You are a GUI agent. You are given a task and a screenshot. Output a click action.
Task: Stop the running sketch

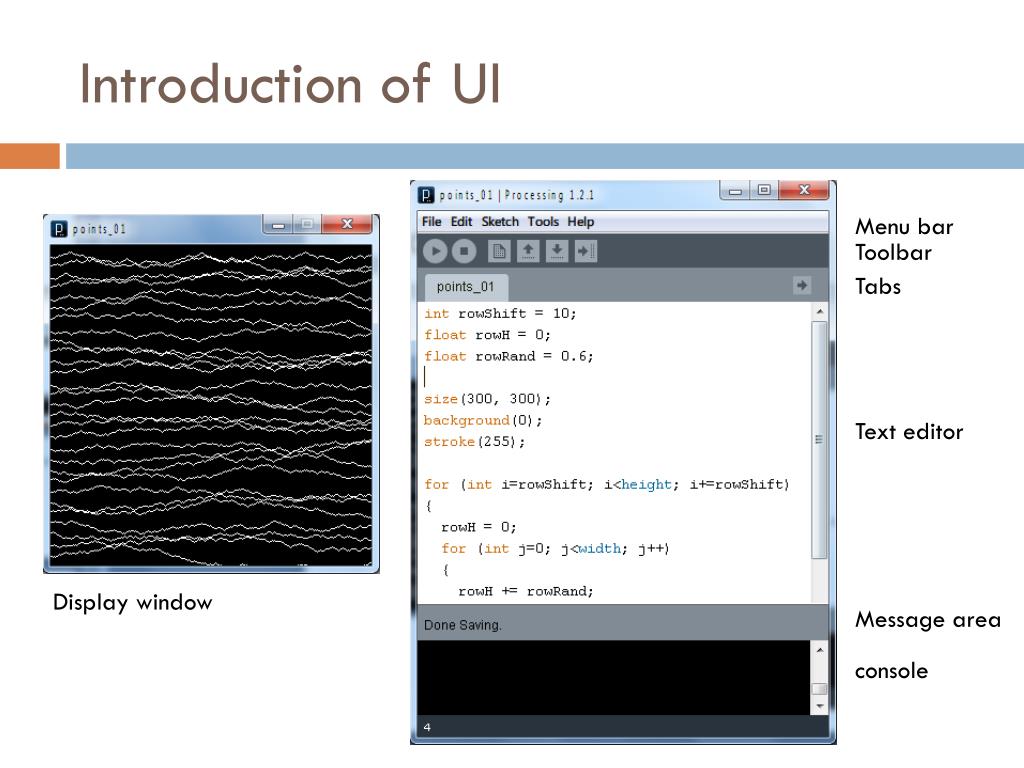pos(464,251)
